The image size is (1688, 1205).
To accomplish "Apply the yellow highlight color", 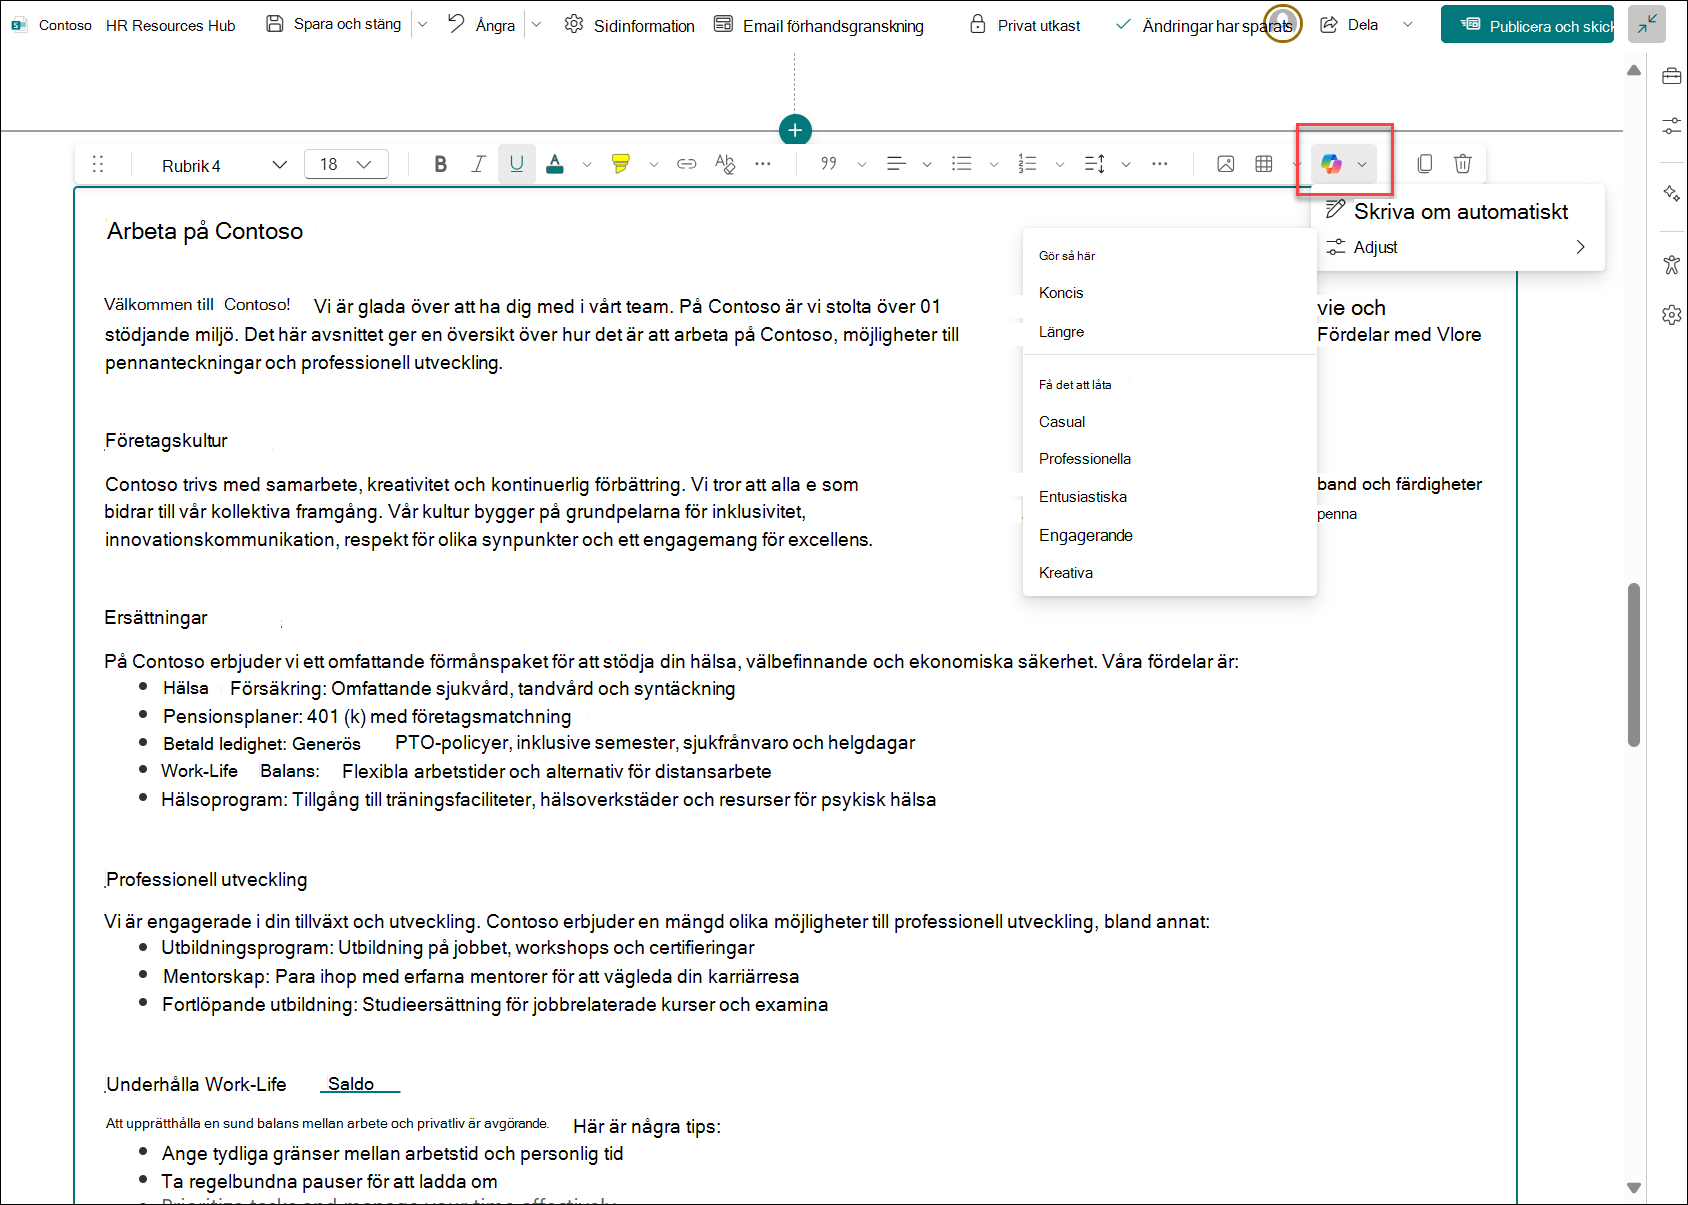I will [x=621, y=164].
